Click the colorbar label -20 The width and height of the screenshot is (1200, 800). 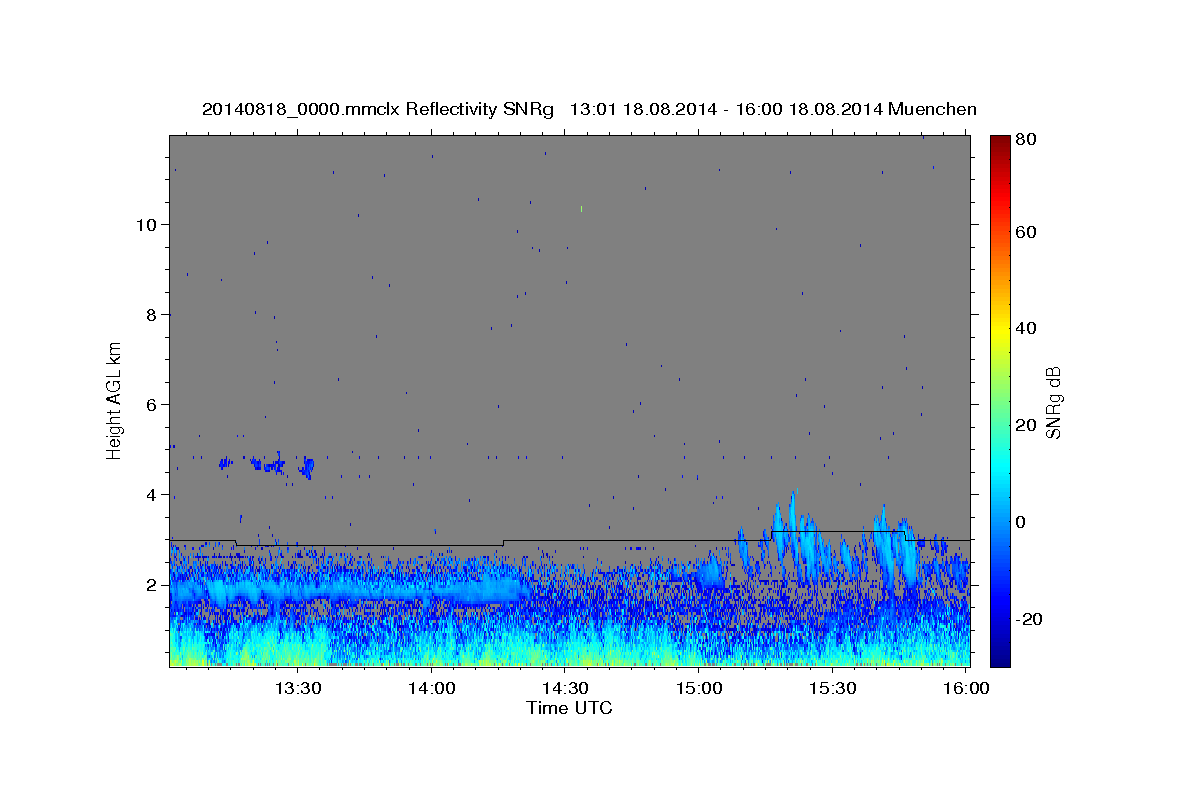(x=1030, y=619)
